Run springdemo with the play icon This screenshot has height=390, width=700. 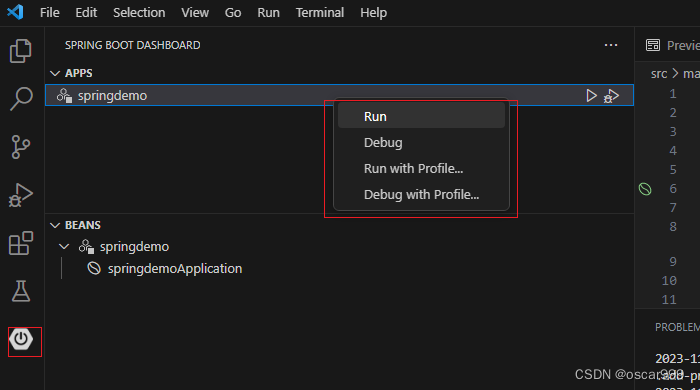click(x=591, y=95)
